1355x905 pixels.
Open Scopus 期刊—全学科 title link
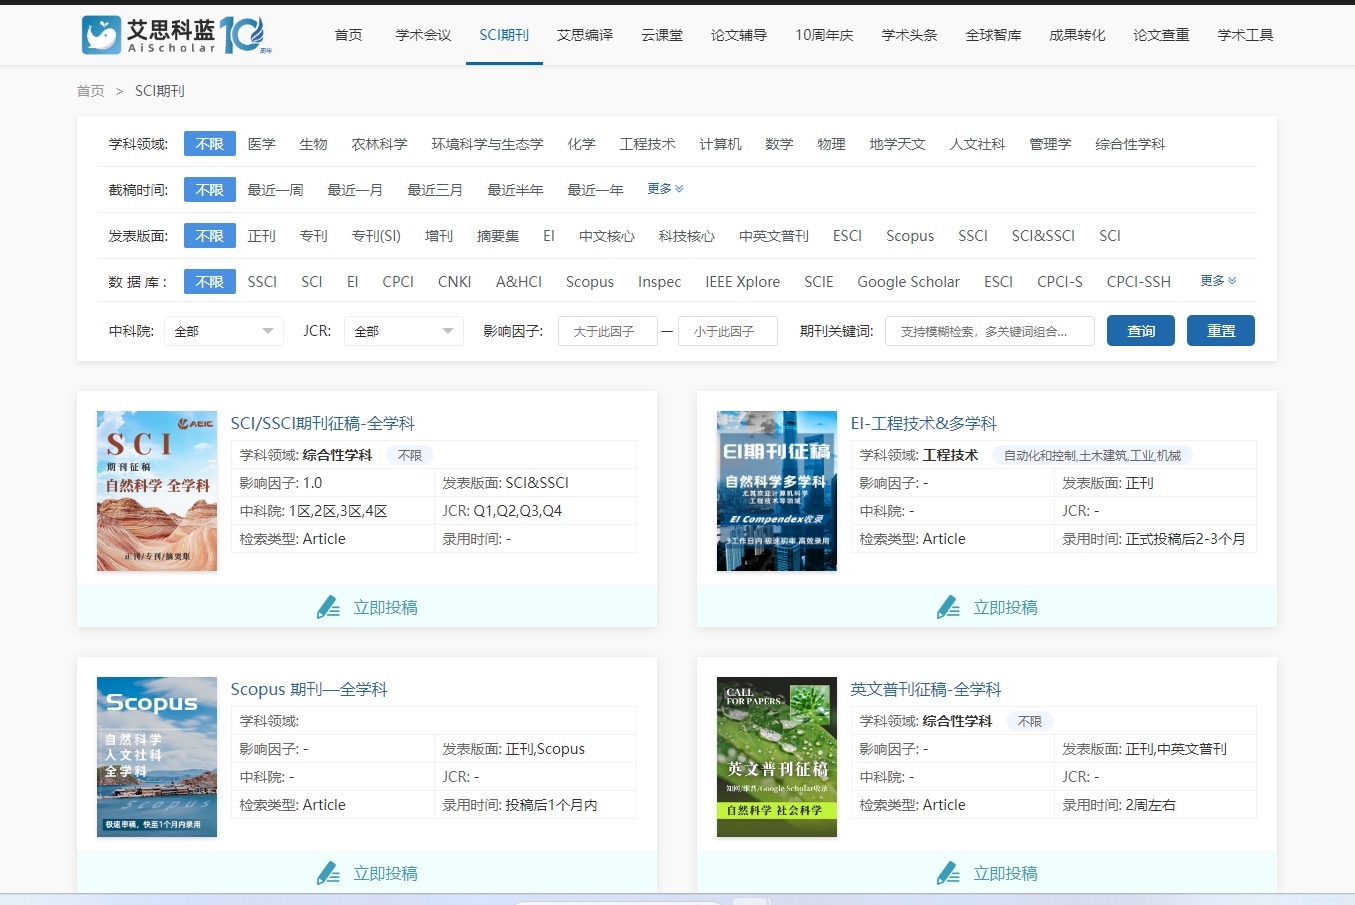(x=309, y=690)
